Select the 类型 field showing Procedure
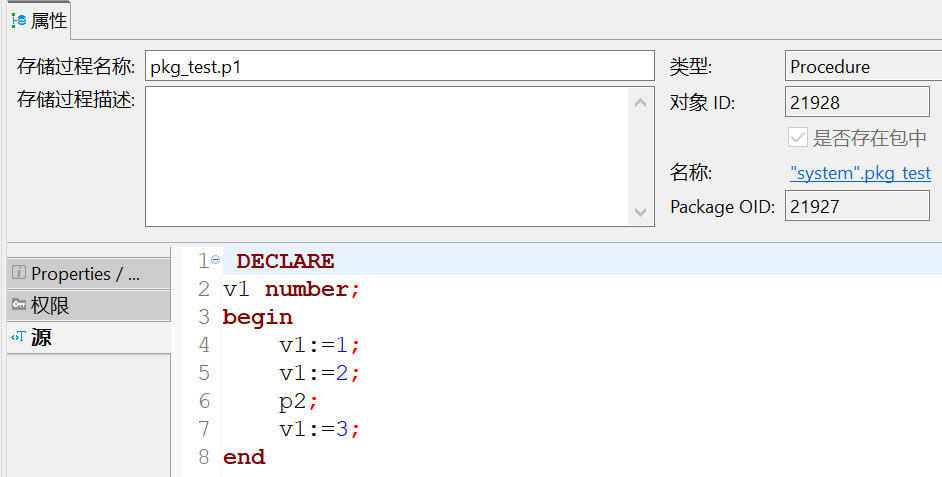The image size is (942, 477). [862, 67]
